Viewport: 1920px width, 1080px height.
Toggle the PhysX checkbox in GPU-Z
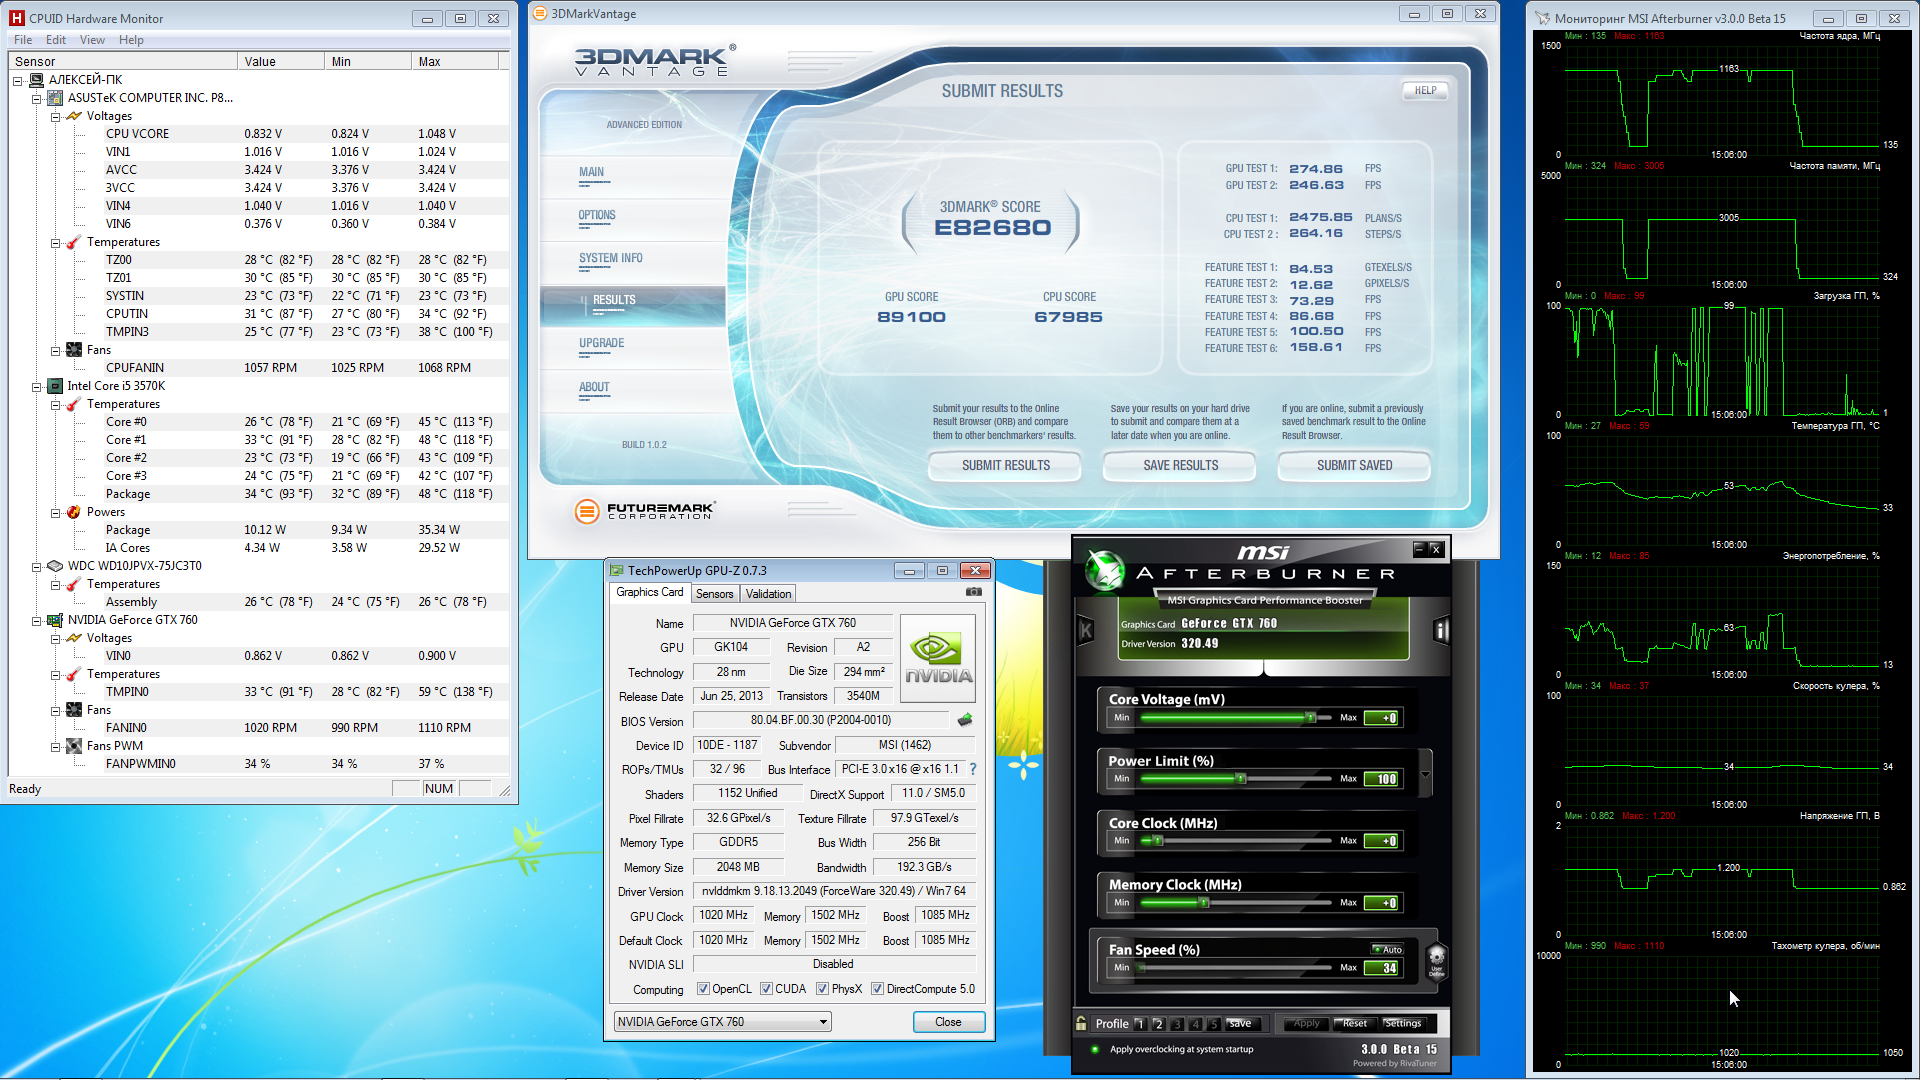822,989
